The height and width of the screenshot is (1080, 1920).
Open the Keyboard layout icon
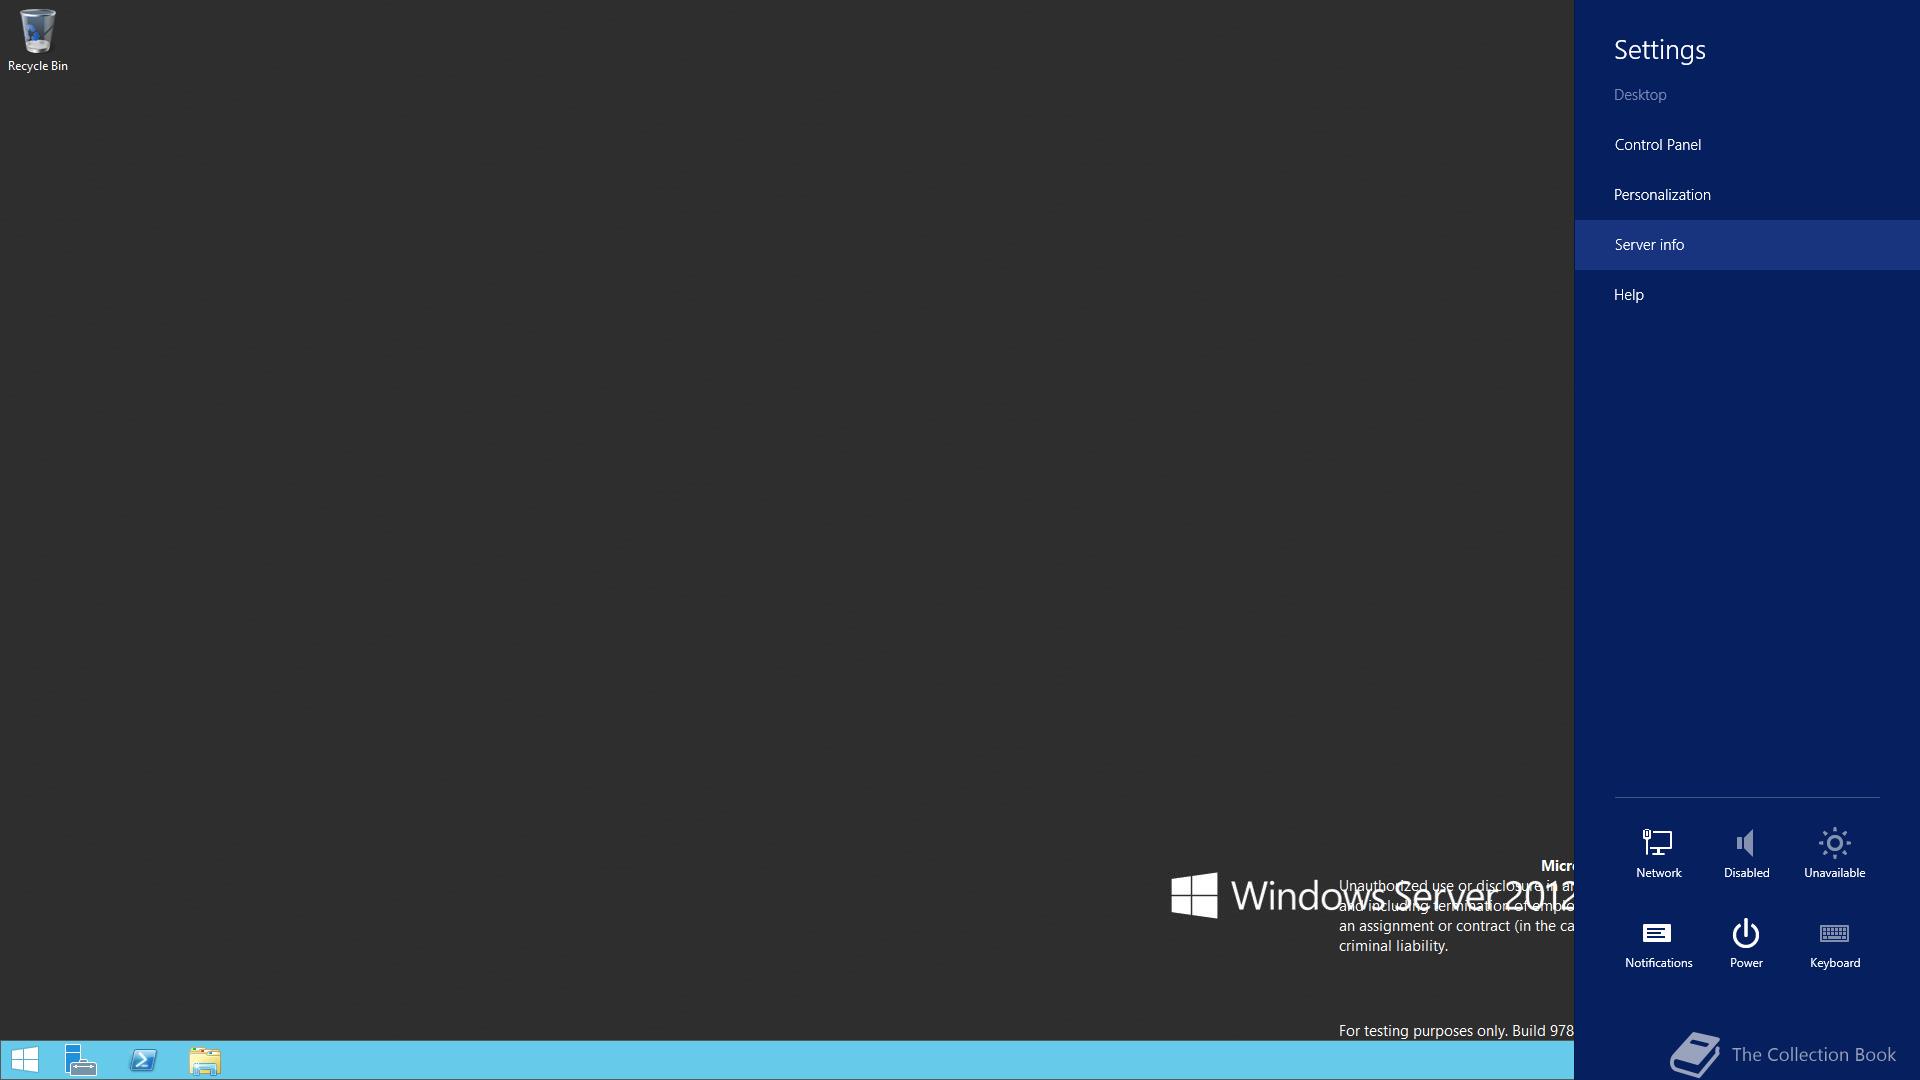(x=1834, y=944)
